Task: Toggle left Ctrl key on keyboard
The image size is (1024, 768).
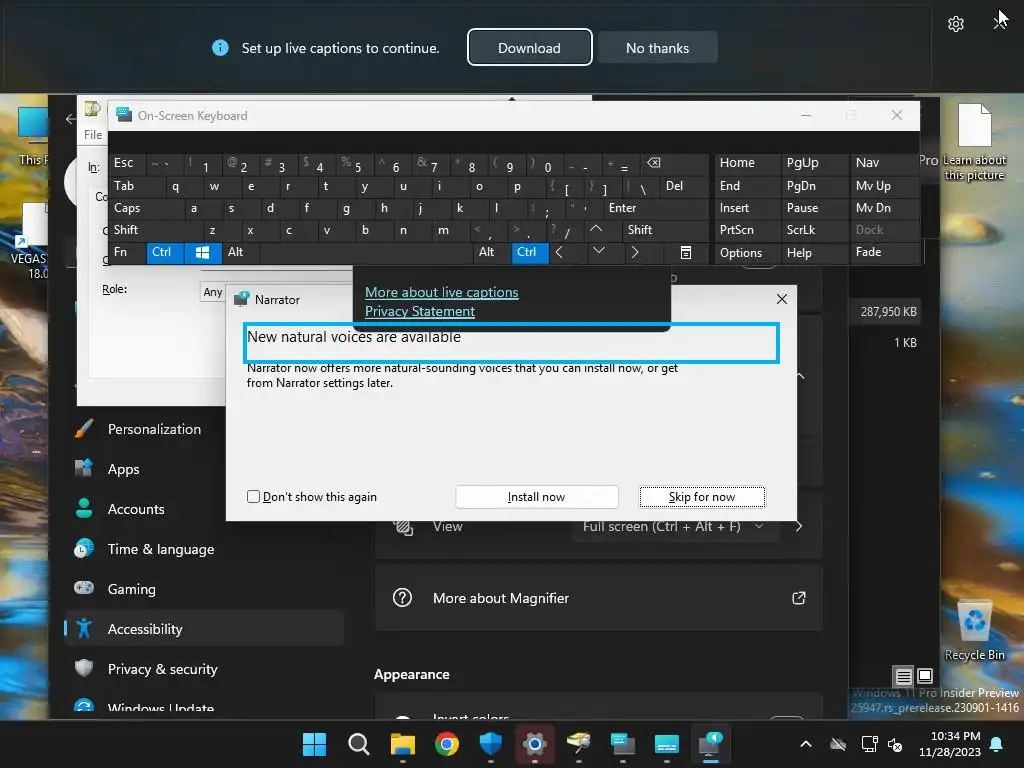Action: 165,252
